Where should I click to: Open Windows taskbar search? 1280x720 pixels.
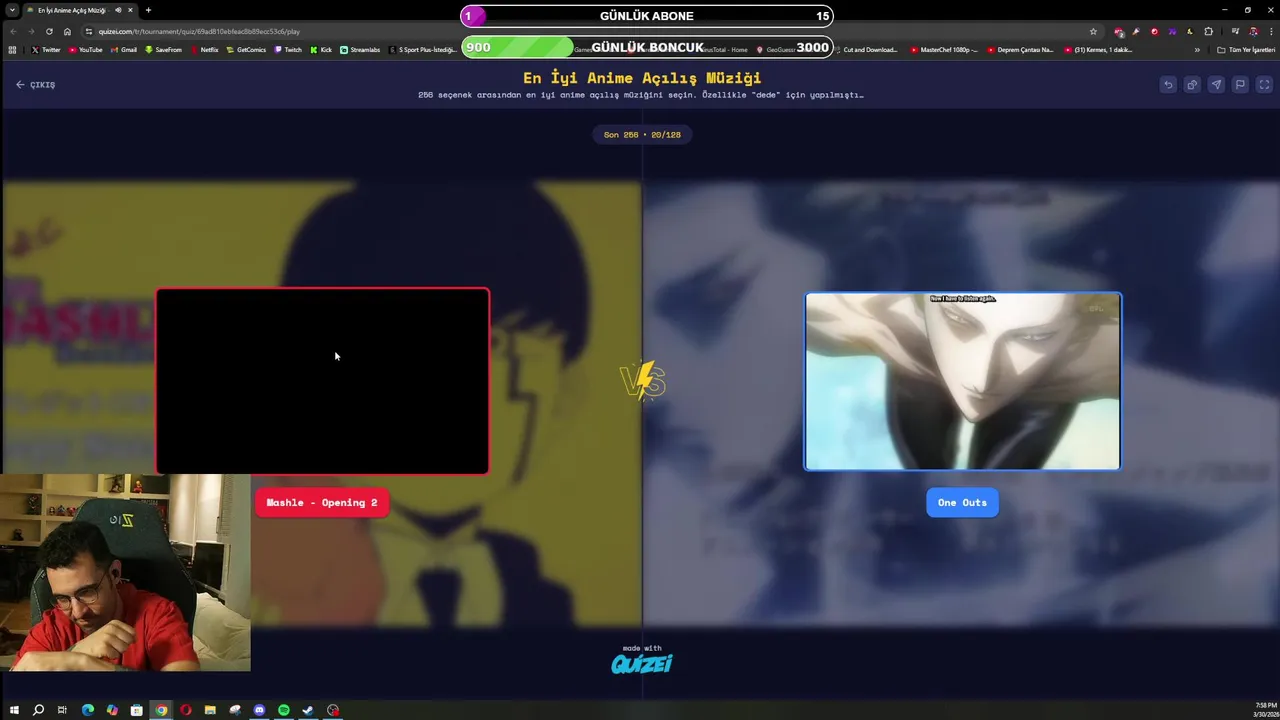tap(38, 710)
